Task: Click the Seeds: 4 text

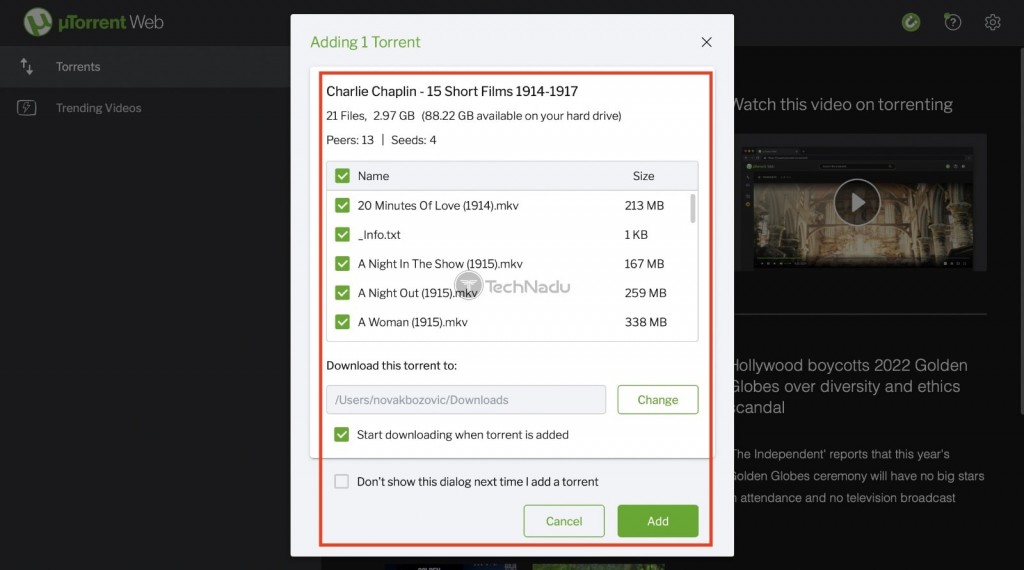Action: coord(413,140)
